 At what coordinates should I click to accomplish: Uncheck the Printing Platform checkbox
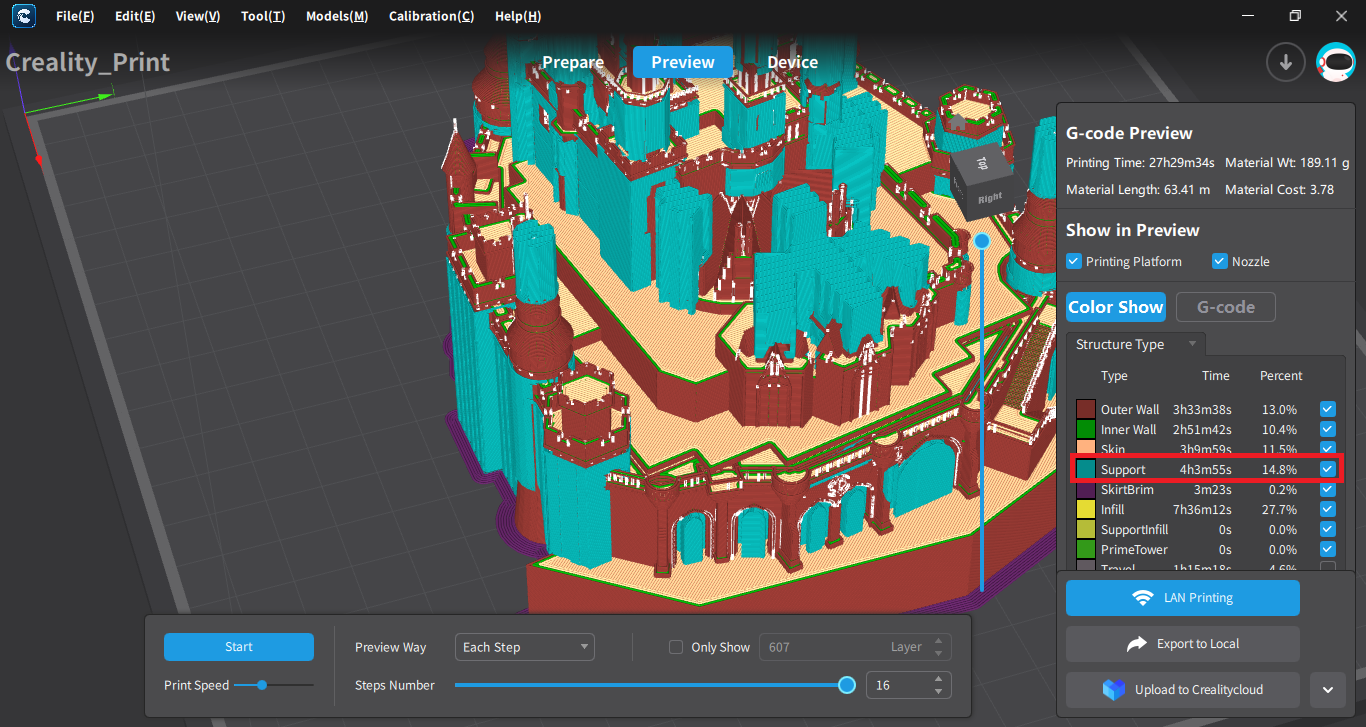tap(1074, 262)
